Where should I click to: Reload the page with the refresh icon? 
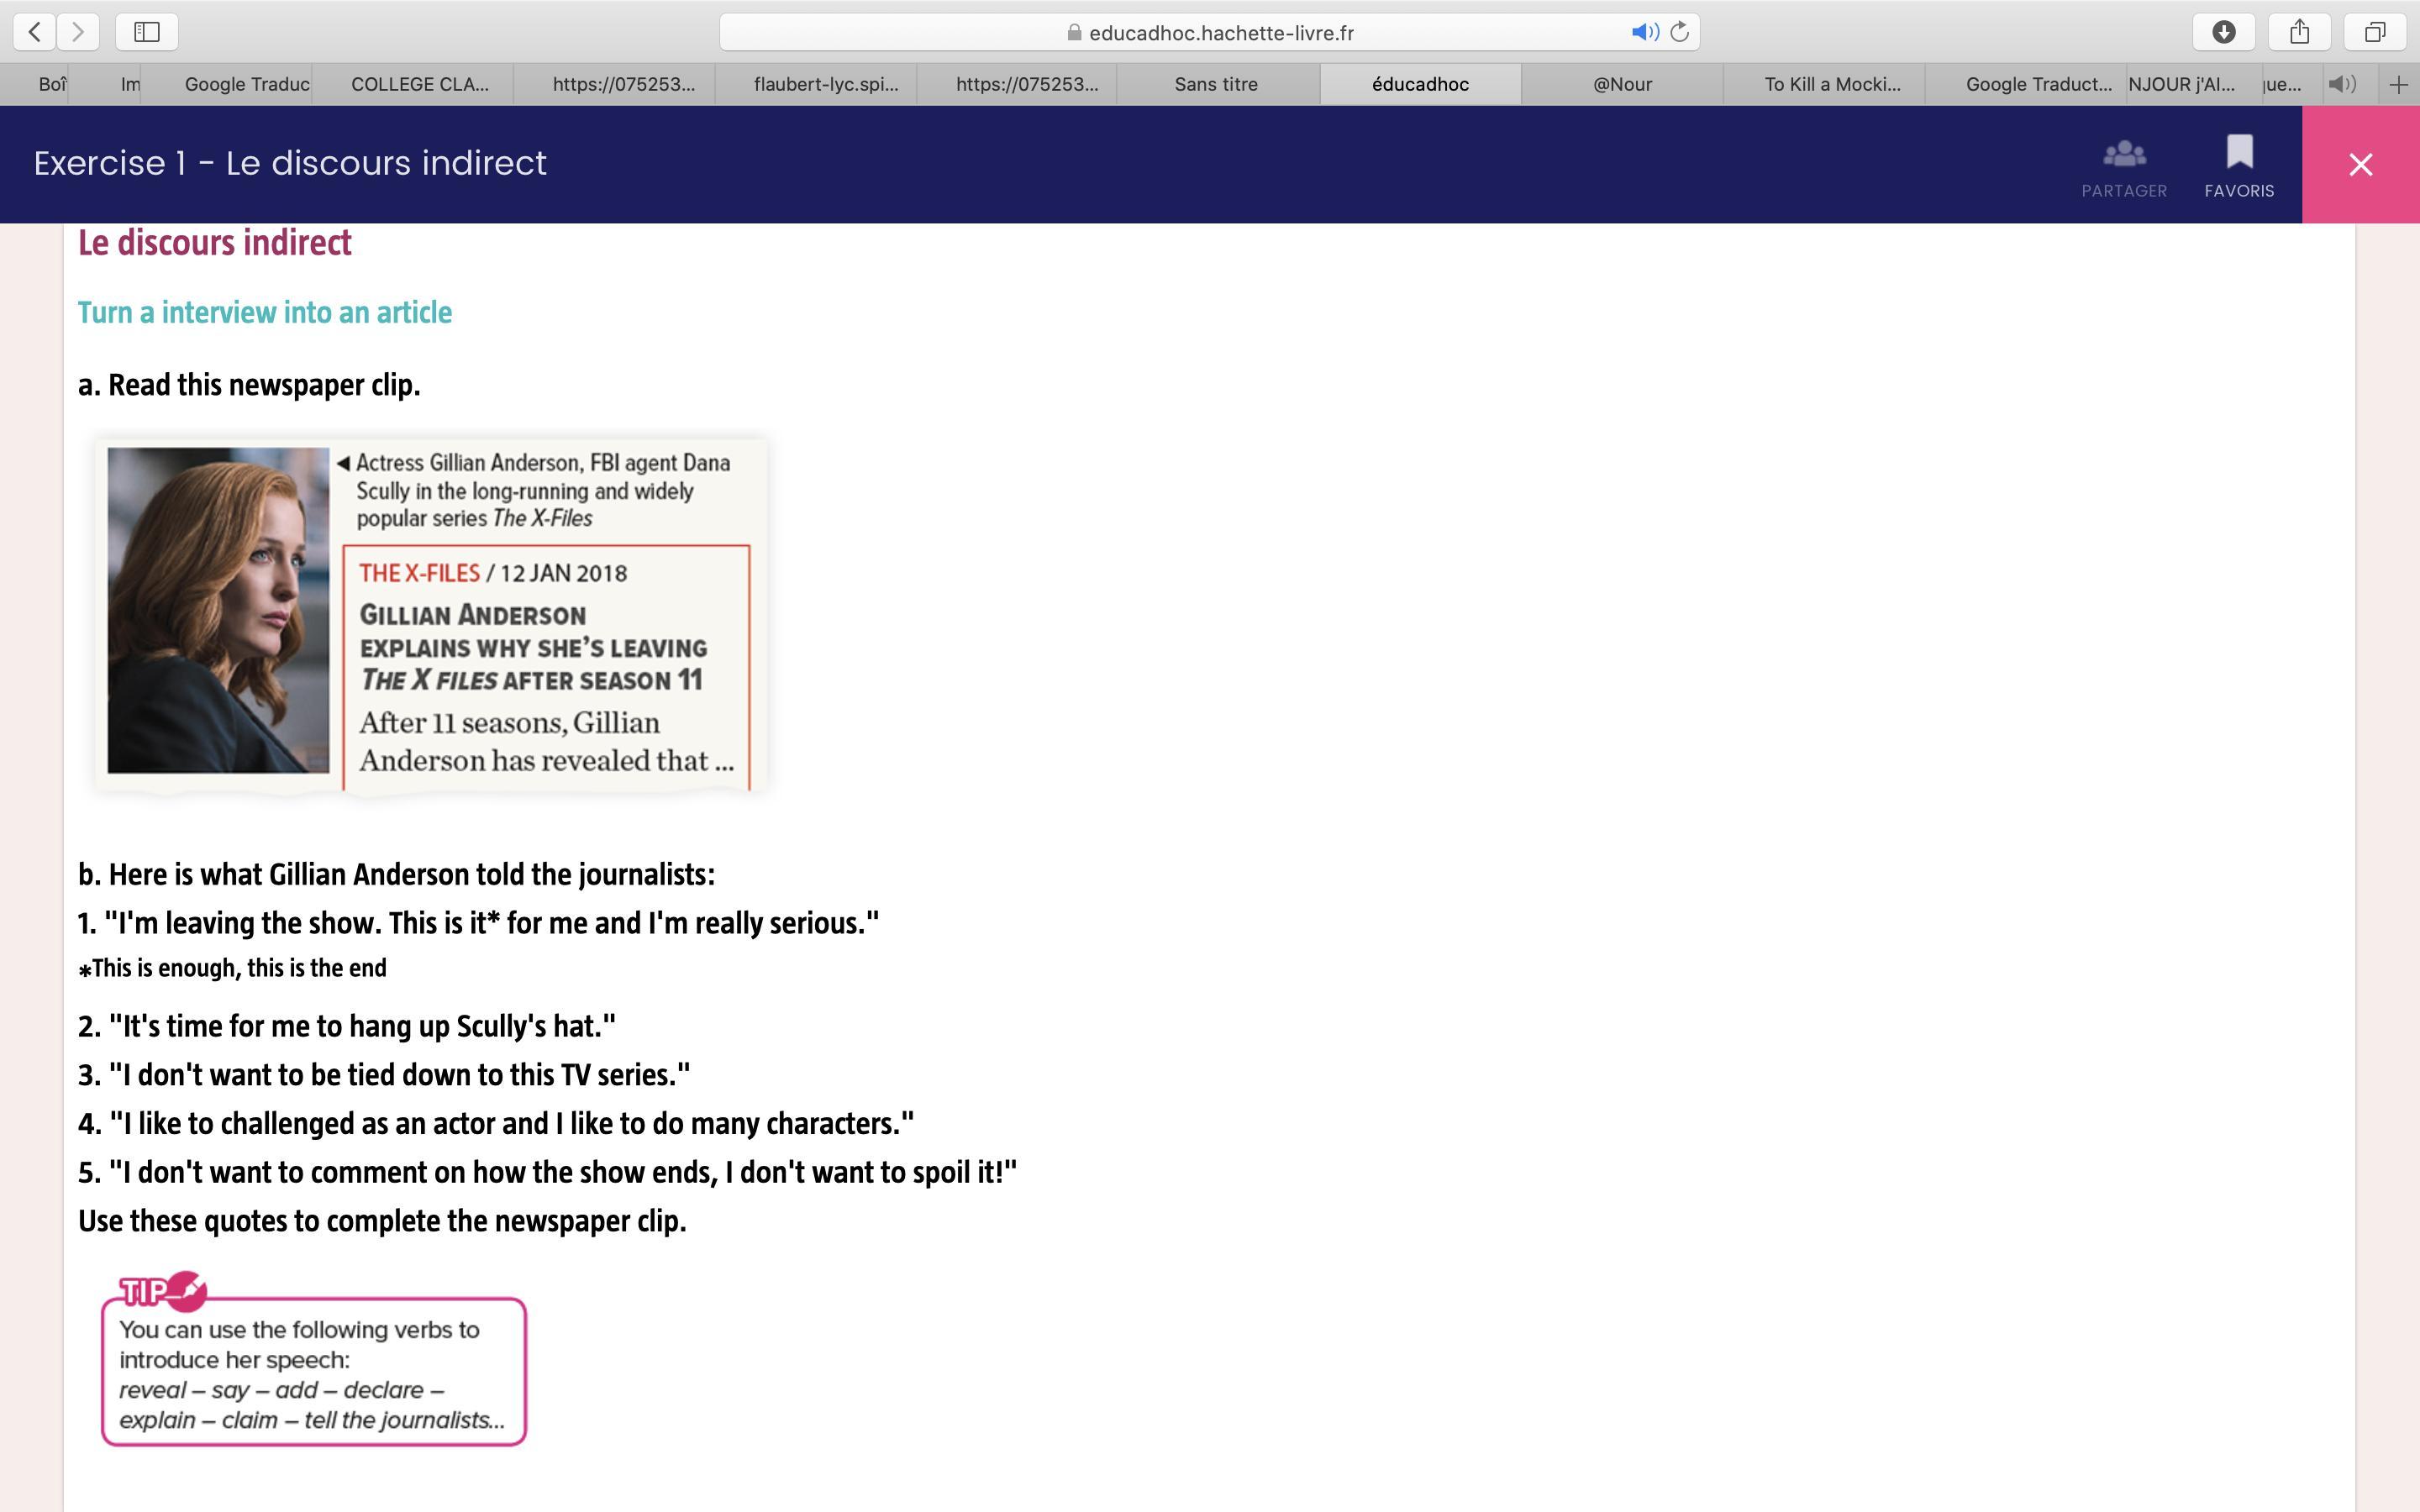point(1680,32)
